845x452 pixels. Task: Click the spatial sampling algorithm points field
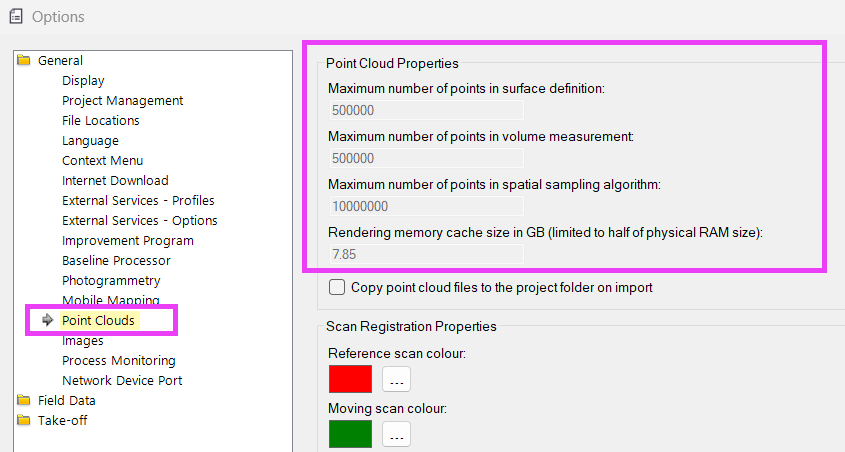pos(425,206)
